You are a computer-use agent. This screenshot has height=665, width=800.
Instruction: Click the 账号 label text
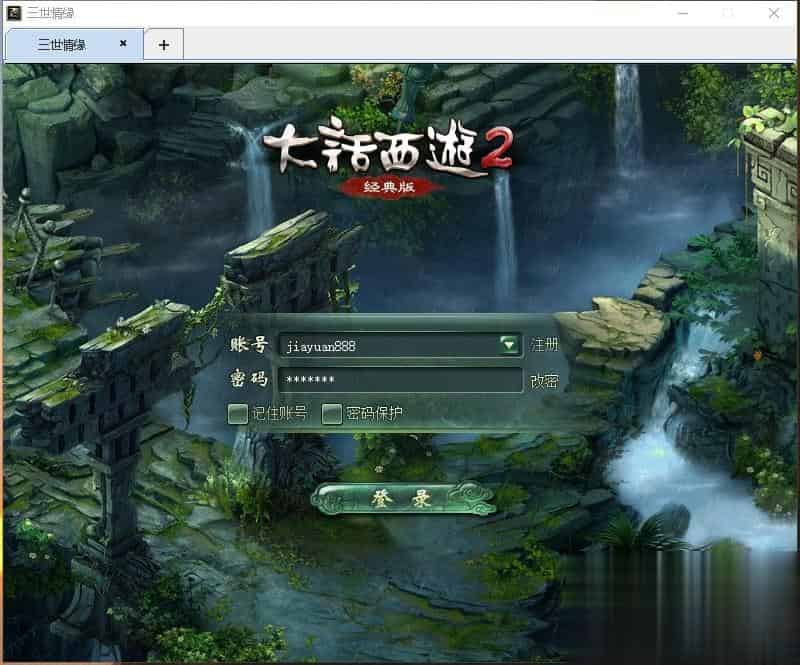coord(249,345)
